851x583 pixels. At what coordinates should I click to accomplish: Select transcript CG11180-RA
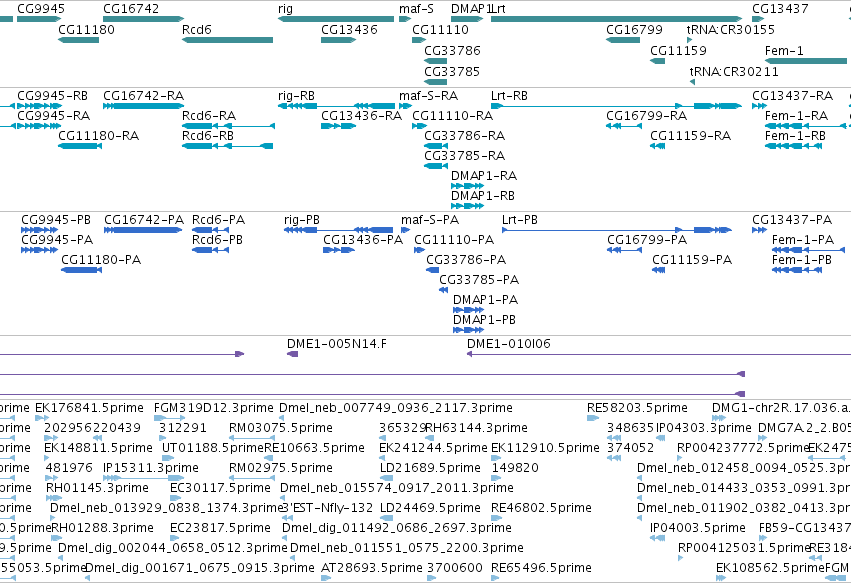click(x=99, y=136)
